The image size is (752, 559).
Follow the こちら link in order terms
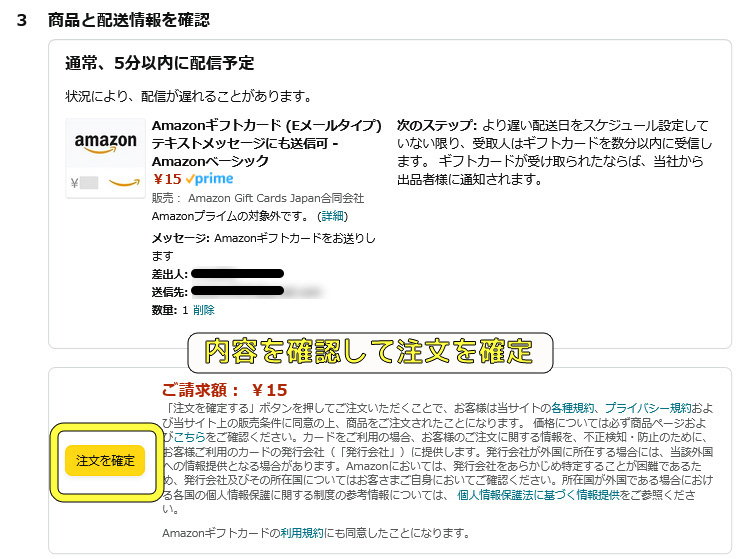(189, 437)
